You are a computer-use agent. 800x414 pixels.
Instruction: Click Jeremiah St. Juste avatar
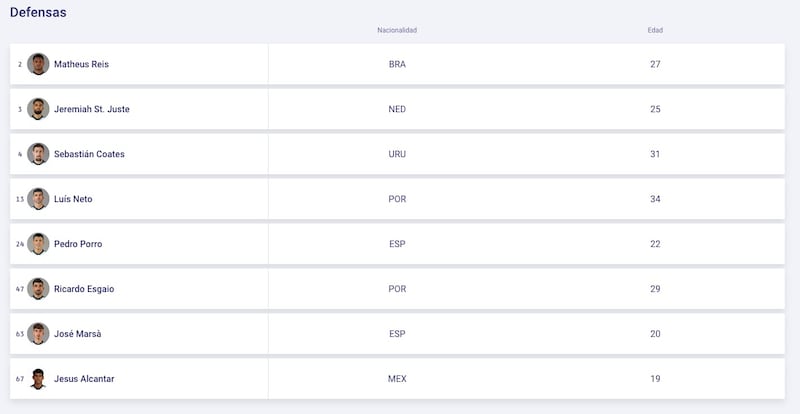pyautogui.click(x=38, y=109)
